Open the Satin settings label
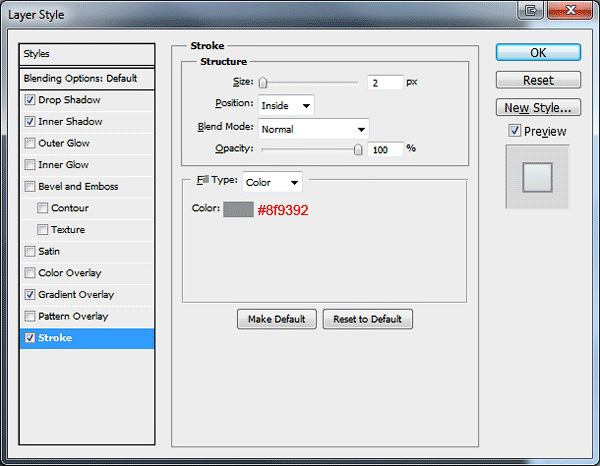600x466 pixels. pyautogui.click(x=49, y=251)
